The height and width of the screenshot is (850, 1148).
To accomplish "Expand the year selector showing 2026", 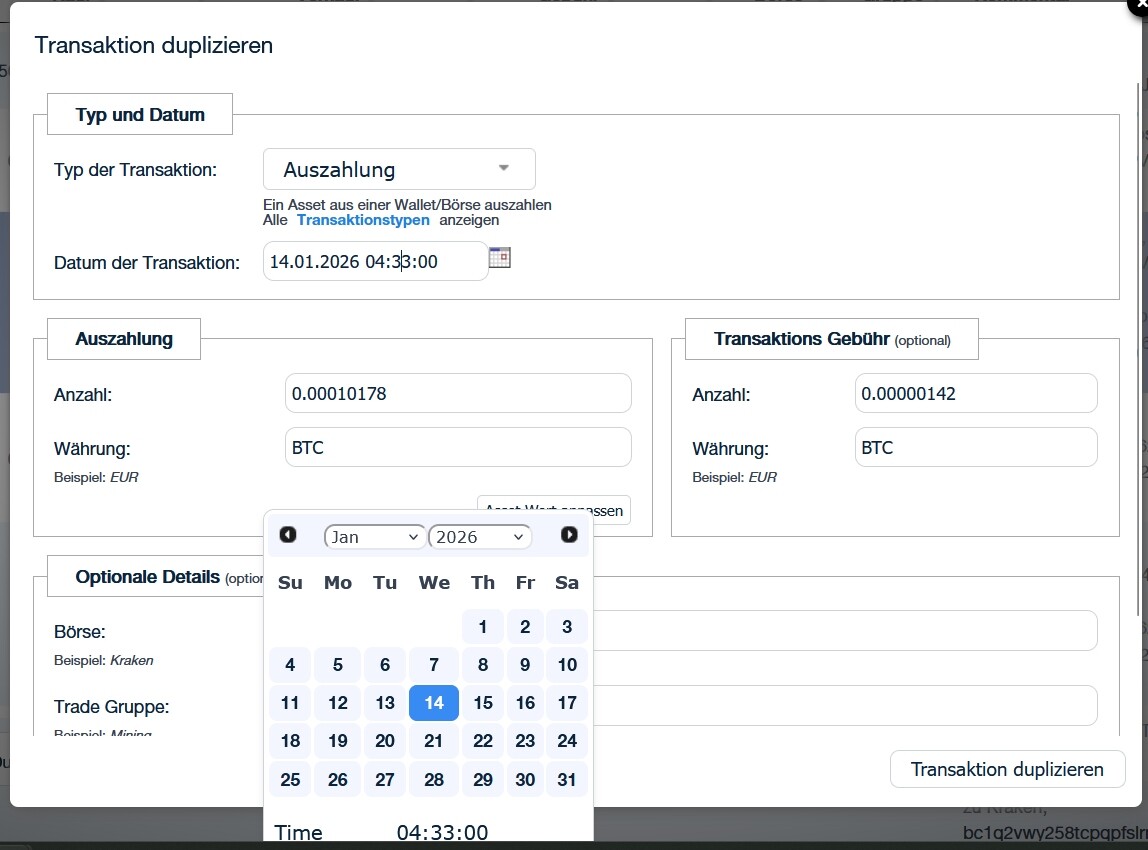I will pyautogui.click(x=480, y=537).
